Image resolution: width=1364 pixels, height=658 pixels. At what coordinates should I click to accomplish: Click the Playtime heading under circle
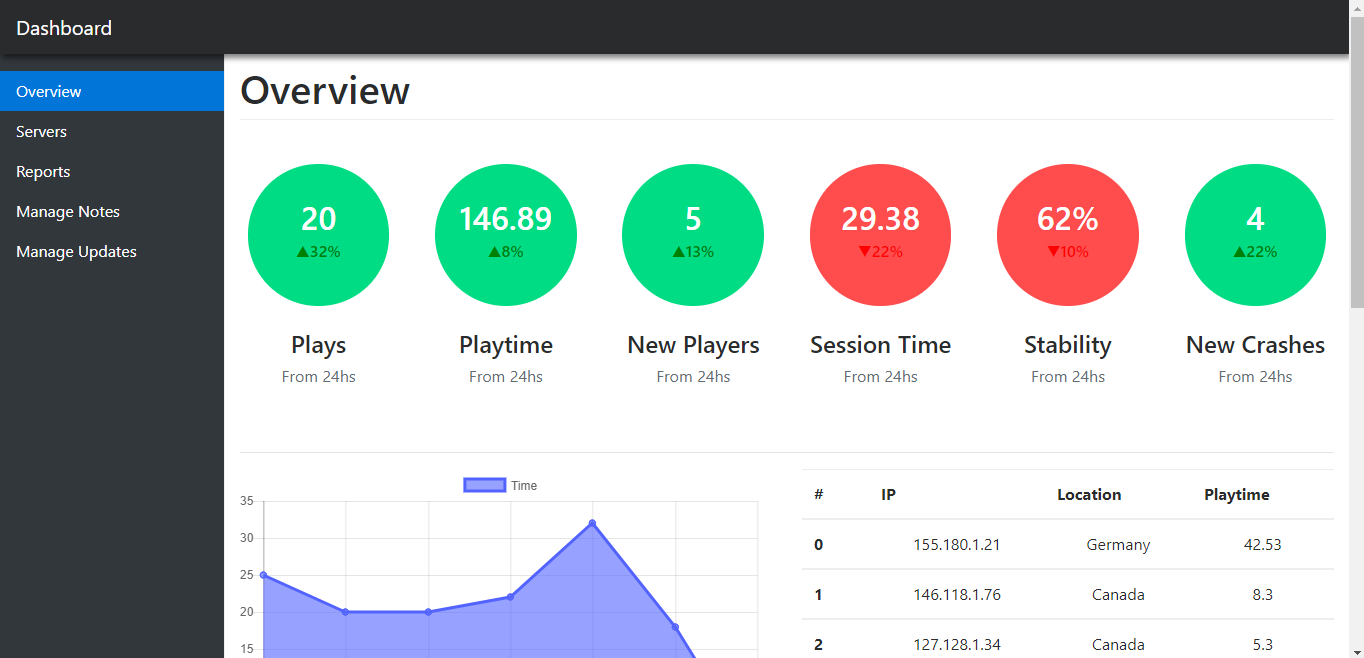pyautogui.click(x=505, y=345)
